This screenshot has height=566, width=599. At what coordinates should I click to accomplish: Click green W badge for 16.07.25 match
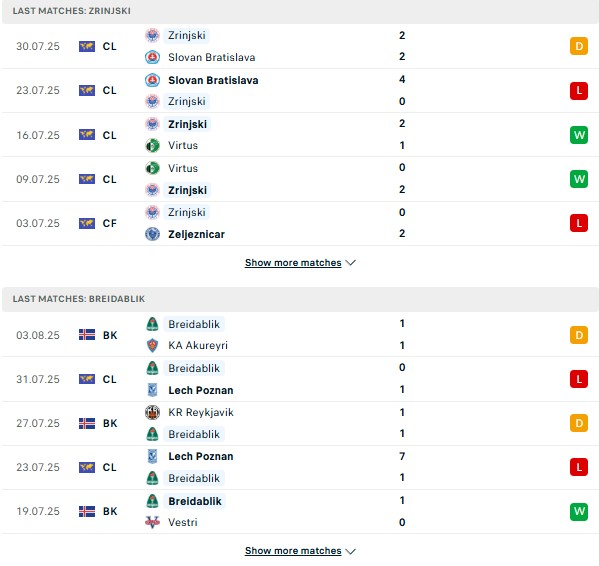(x=579, y=135)
